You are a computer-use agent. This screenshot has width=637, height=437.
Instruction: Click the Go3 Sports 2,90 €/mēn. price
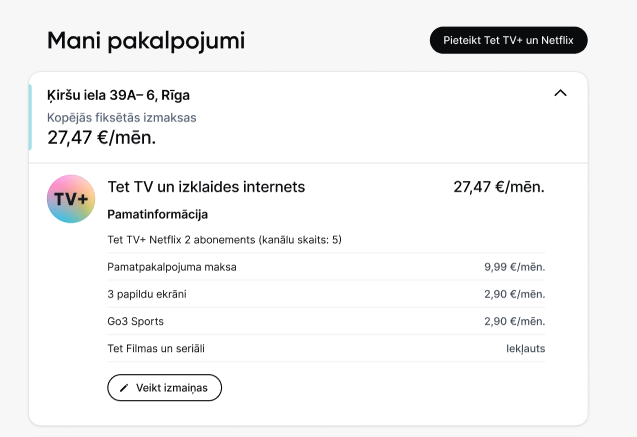[514, 321]
